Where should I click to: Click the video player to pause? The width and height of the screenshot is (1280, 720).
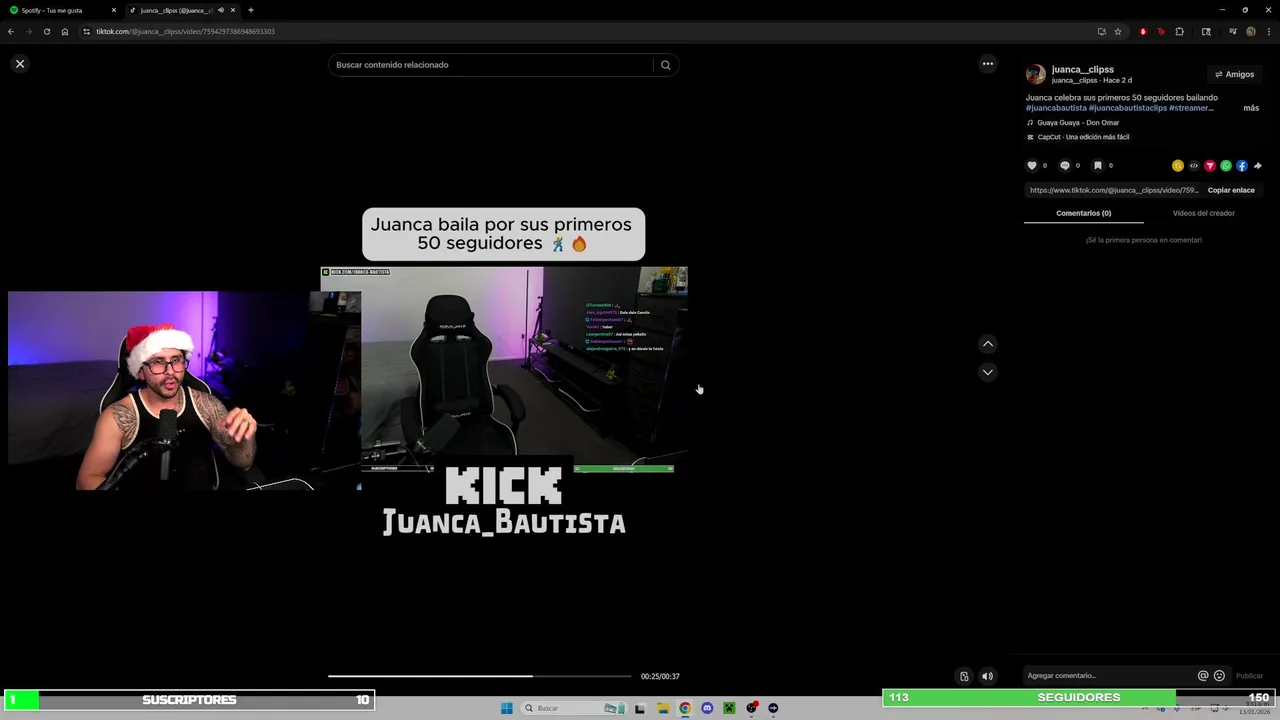click(x=504, y=370)
